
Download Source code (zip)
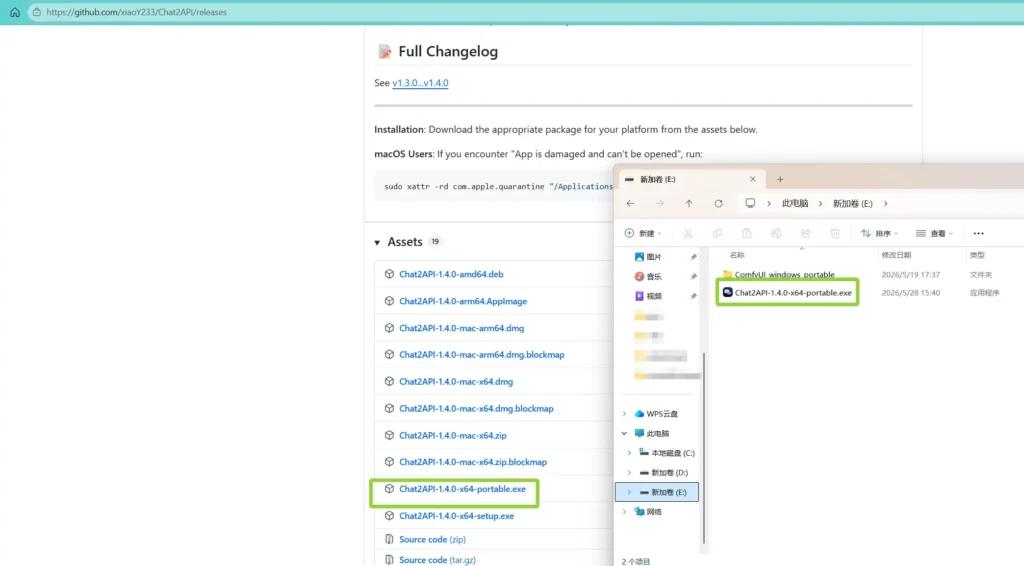pyautogui.click(x=432, y=539)
